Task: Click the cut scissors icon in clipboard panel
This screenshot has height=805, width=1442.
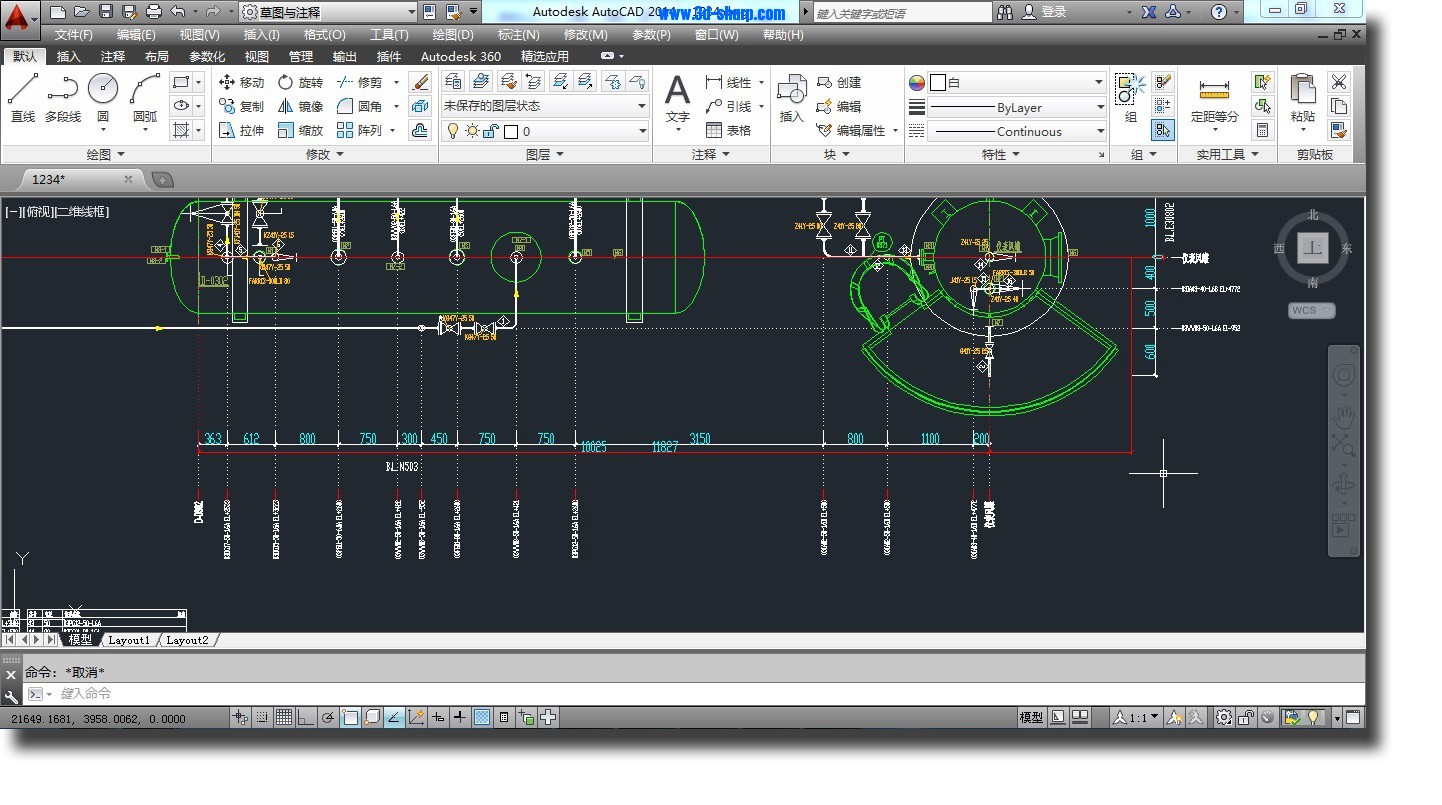Action: [x=1339, y=82]
